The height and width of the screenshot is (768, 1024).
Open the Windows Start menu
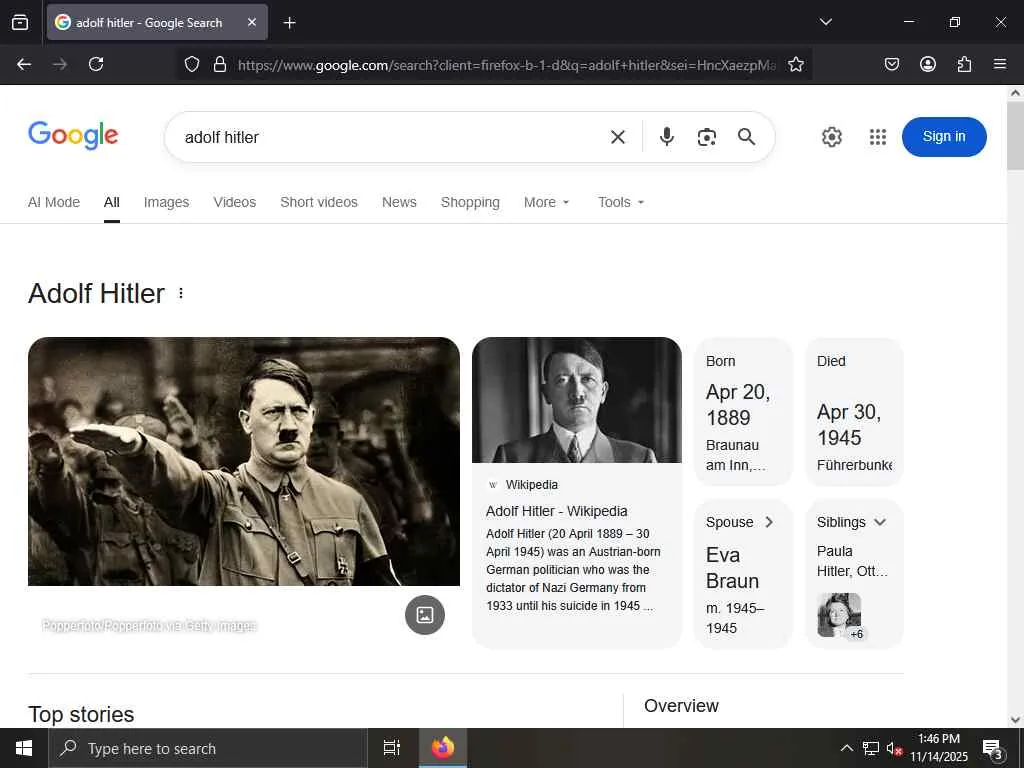(x=24, y=748)
